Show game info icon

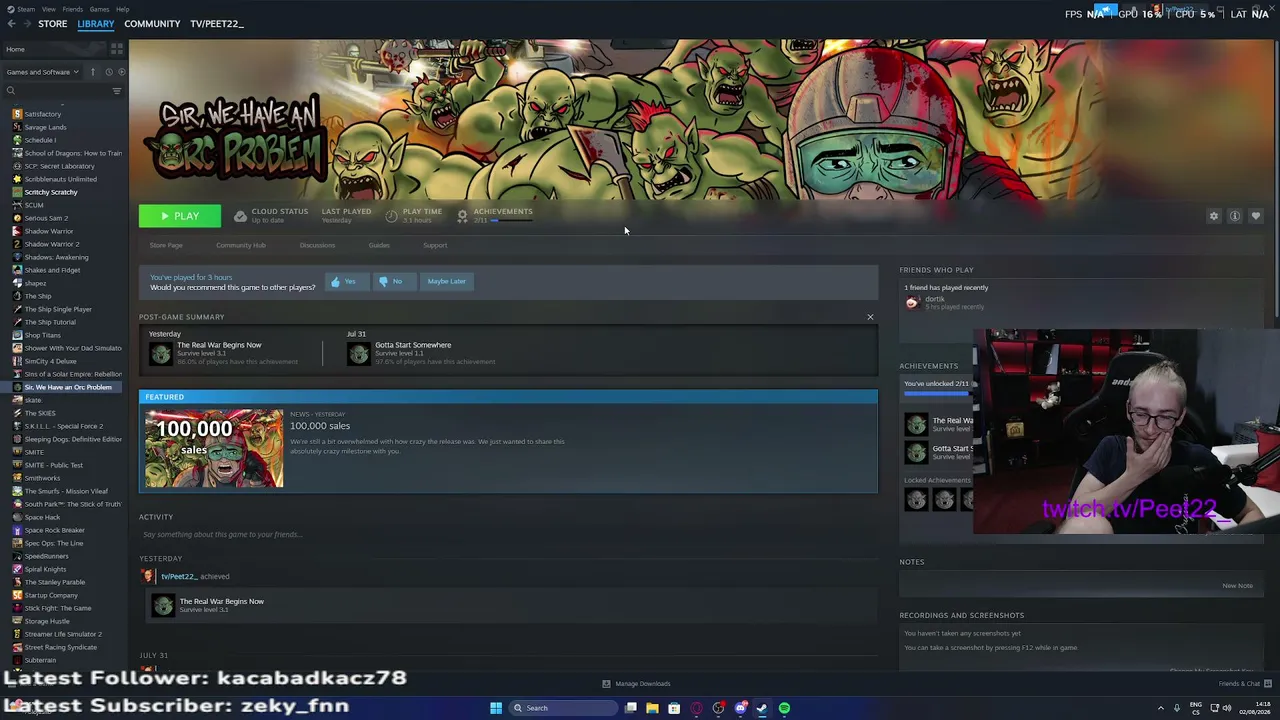[1235, 216]
